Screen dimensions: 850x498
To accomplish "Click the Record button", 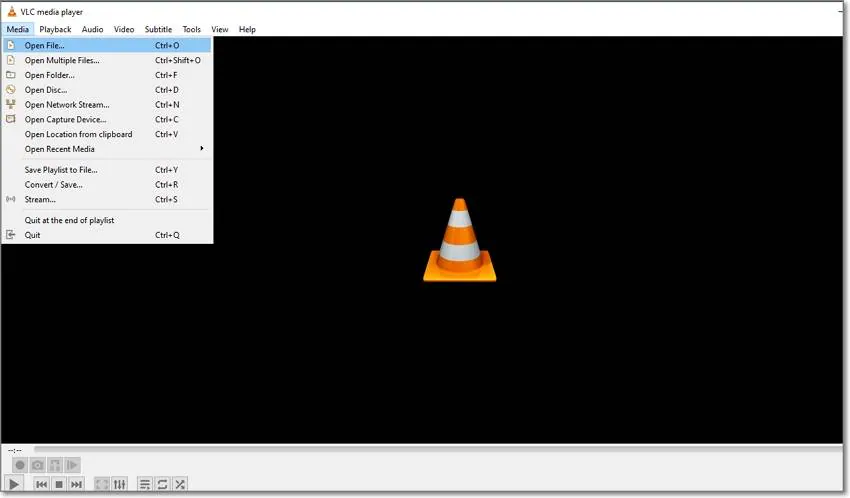I will click(20, 465).
